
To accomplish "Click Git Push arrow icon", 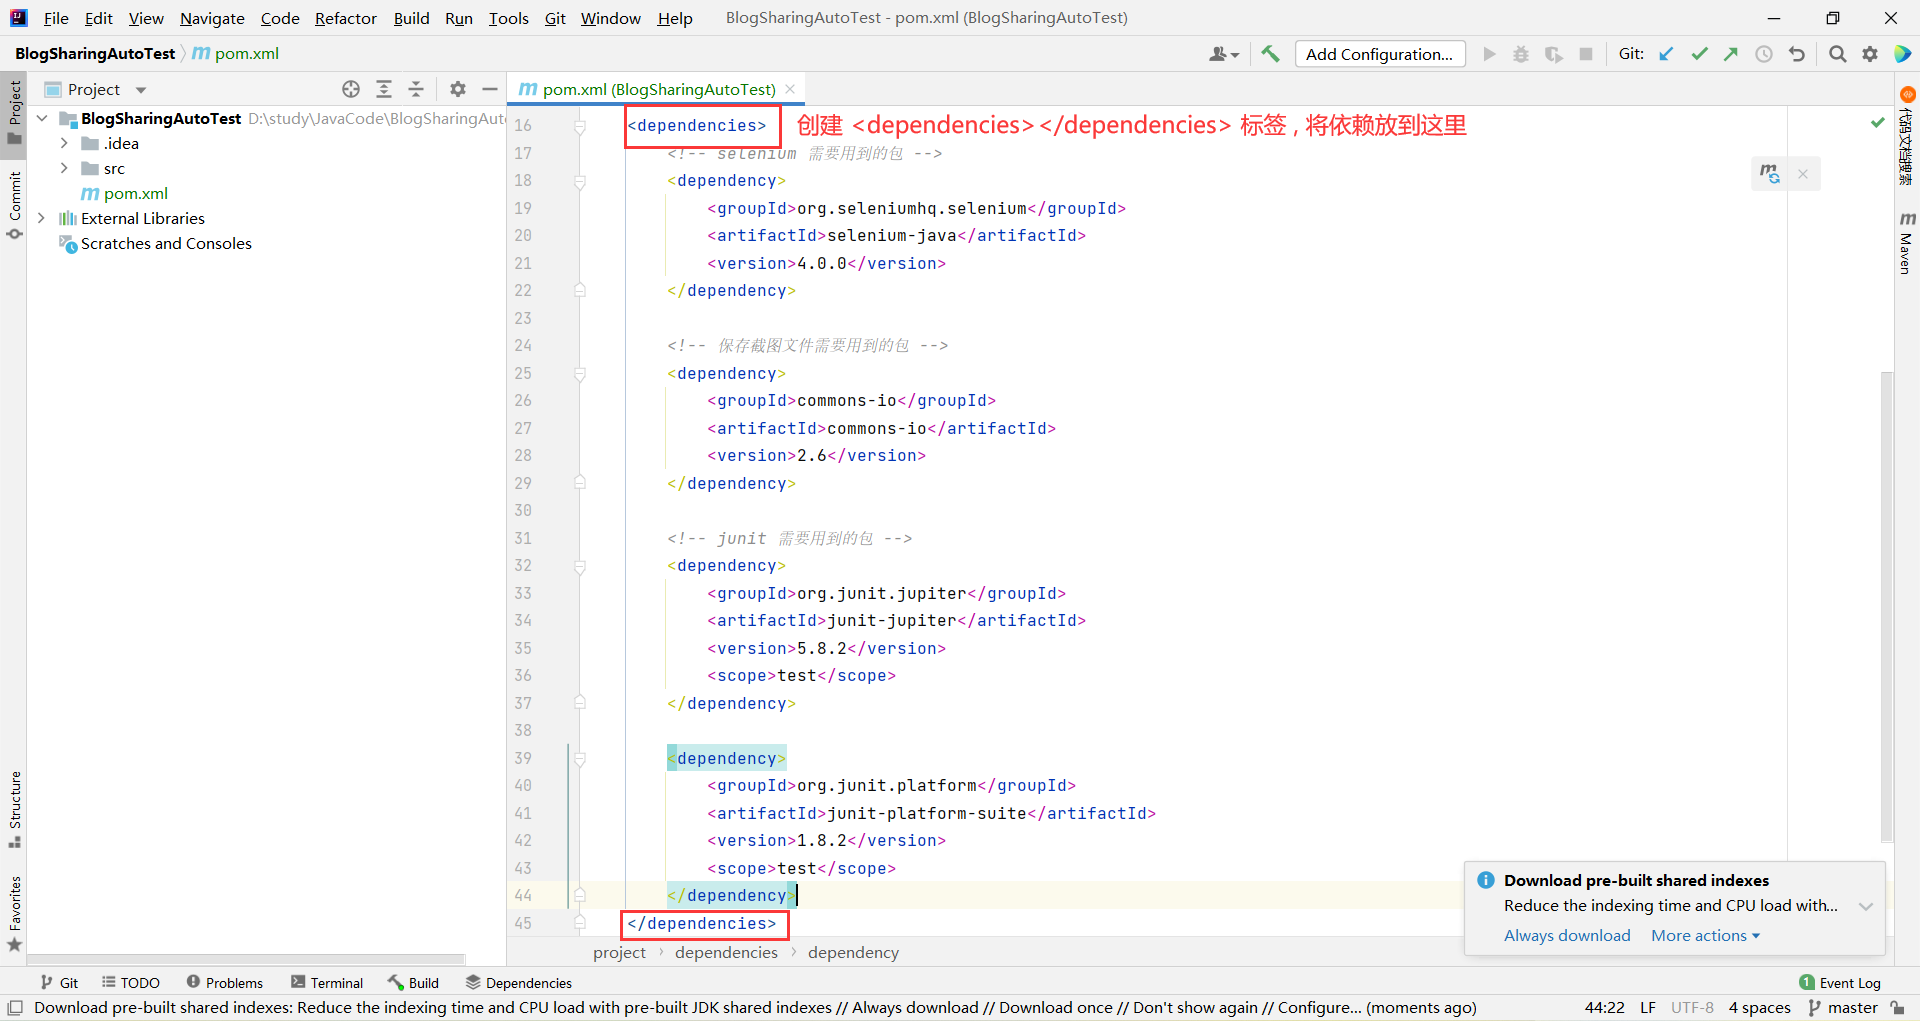I will [x=1731, y=54].
